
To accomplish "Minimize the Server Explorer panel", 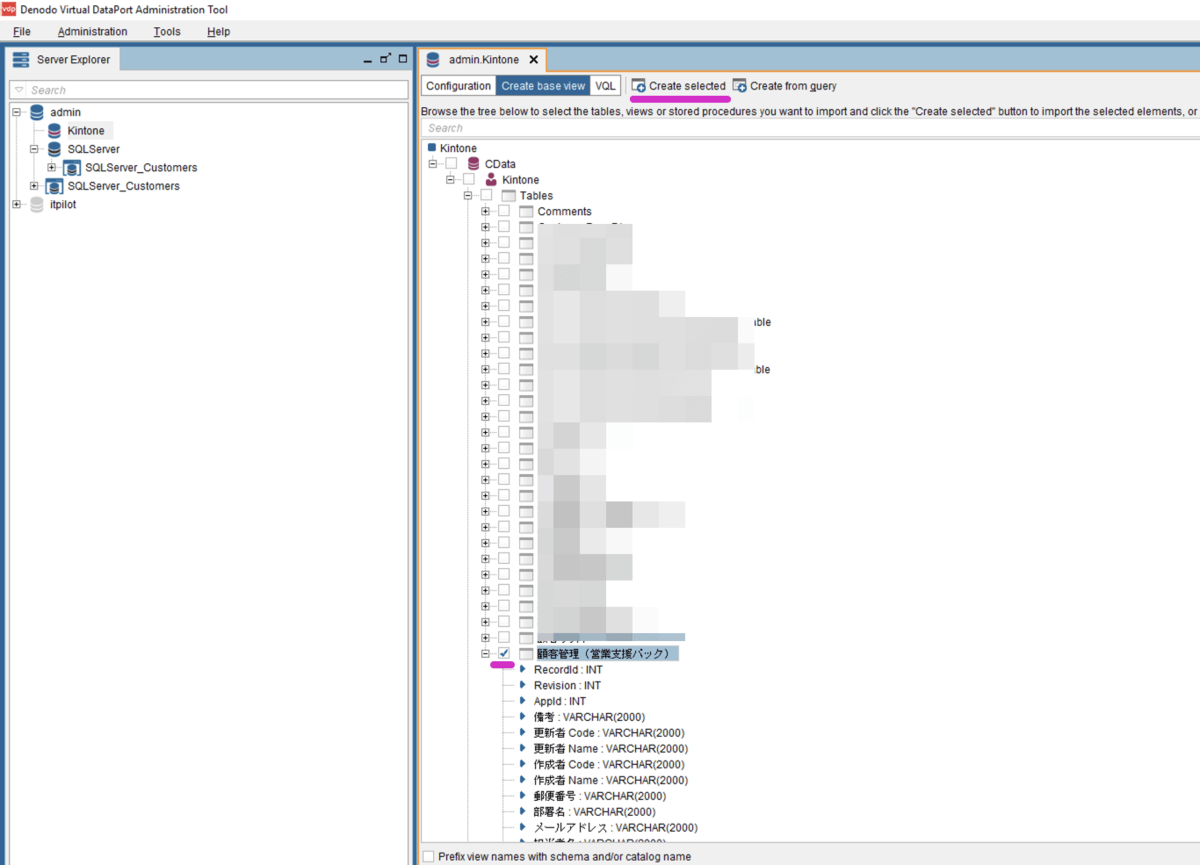I will [x=369, y=60].
